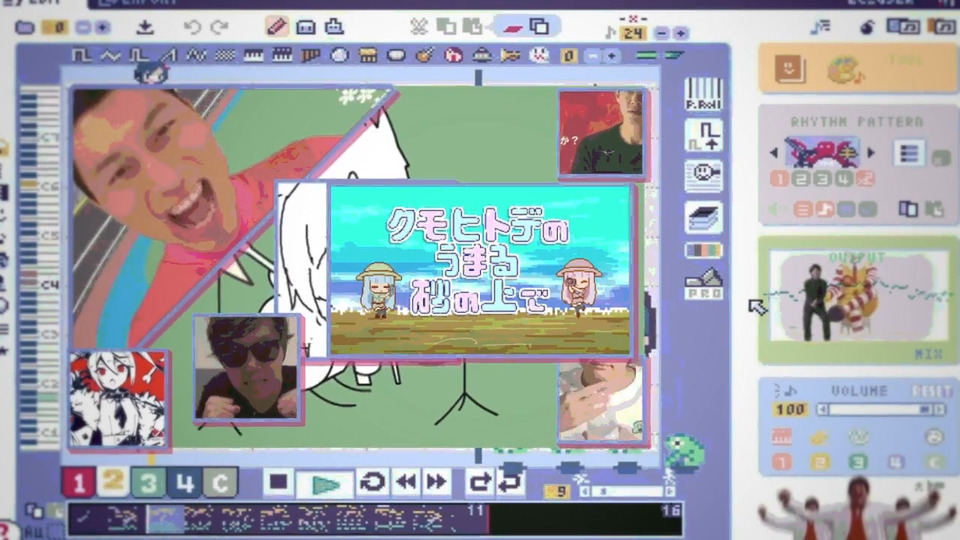
Task: Select the stamp tool
Action: point(334,26)
